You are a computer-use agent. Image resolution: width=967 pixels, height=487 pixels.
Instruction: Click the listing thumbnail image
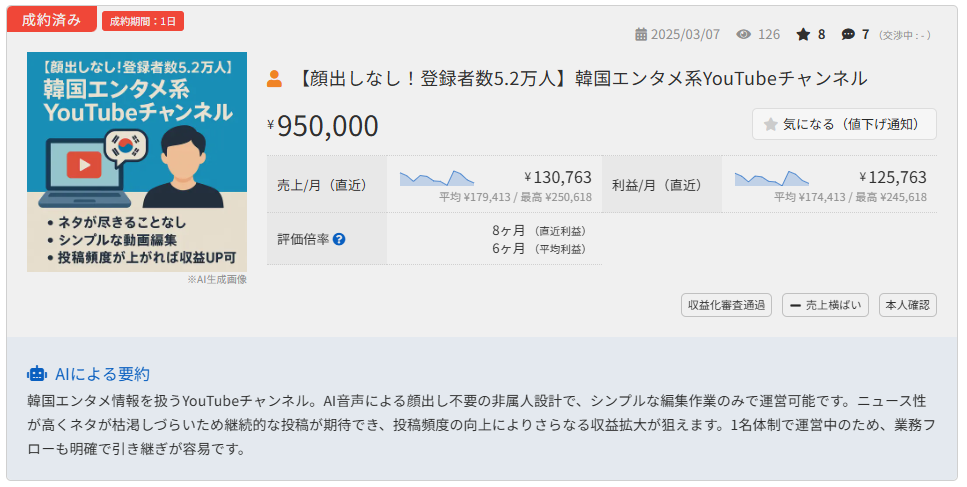[137, 162]
